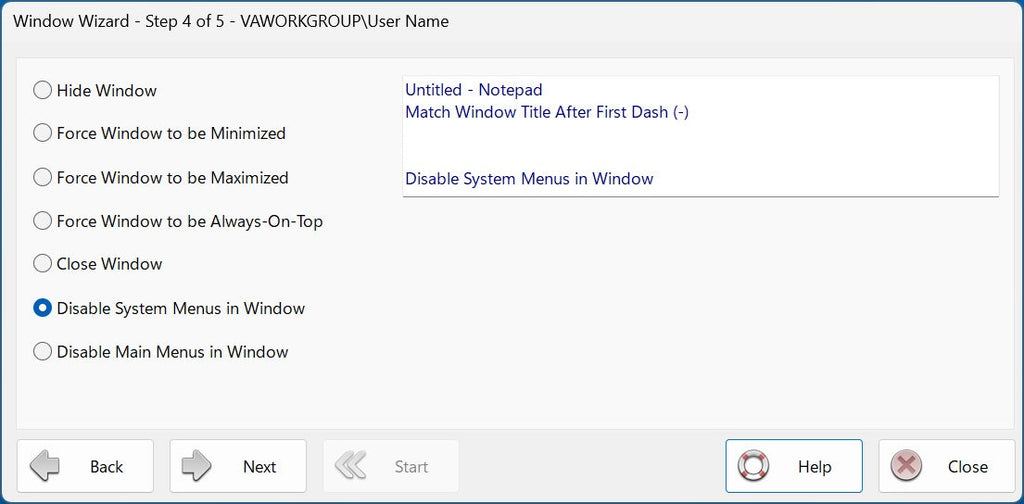This screenshot has width=1024, height=504.
Task: Click the right arrow icon on Next
Action: point(197,466)
